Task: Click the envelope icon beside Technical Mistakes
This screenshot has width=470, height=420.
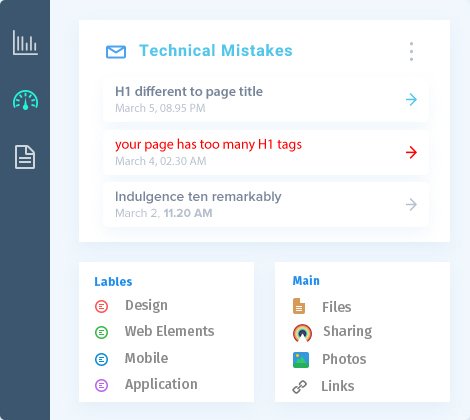Action: pos(116,52)
